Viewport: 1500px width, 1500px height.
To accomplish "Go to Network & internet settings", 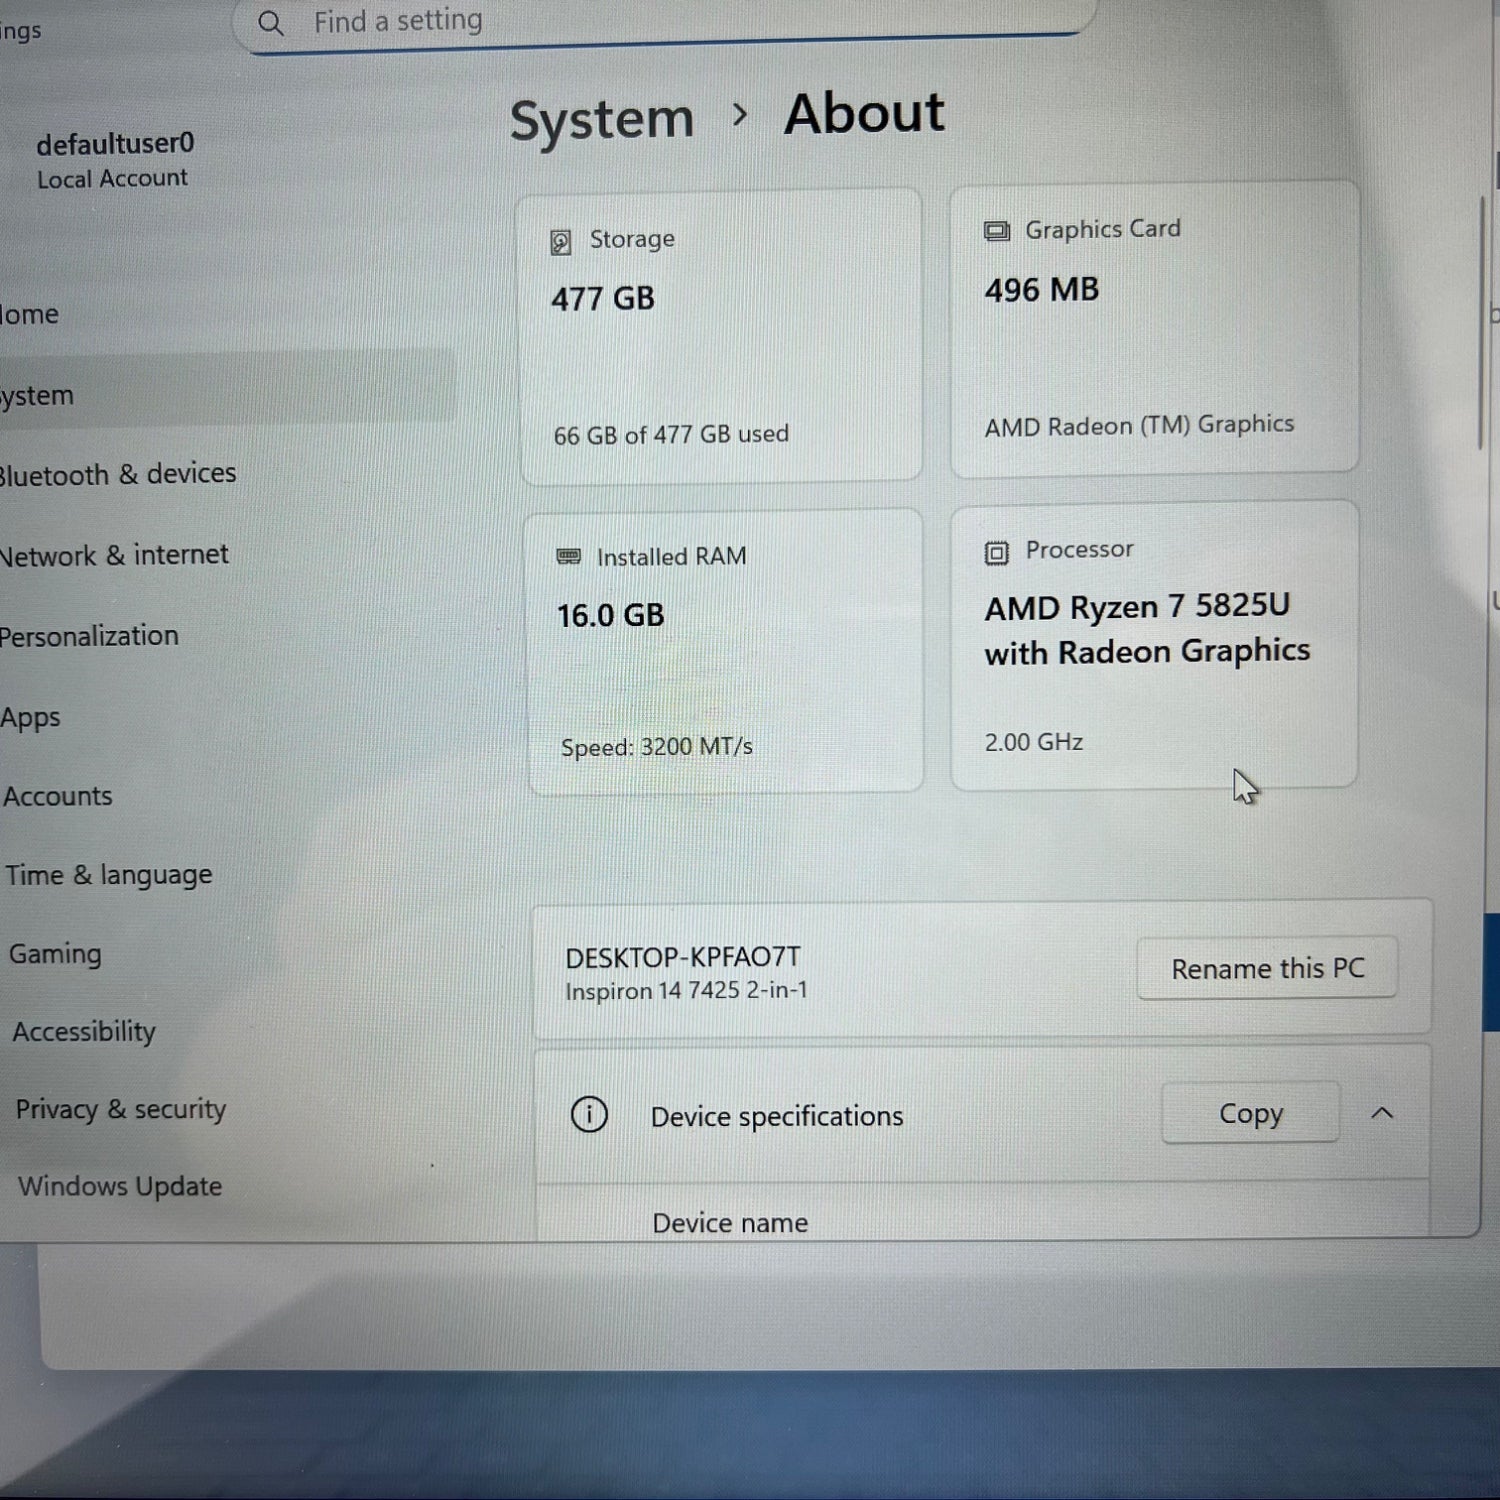I will (114, 555).
